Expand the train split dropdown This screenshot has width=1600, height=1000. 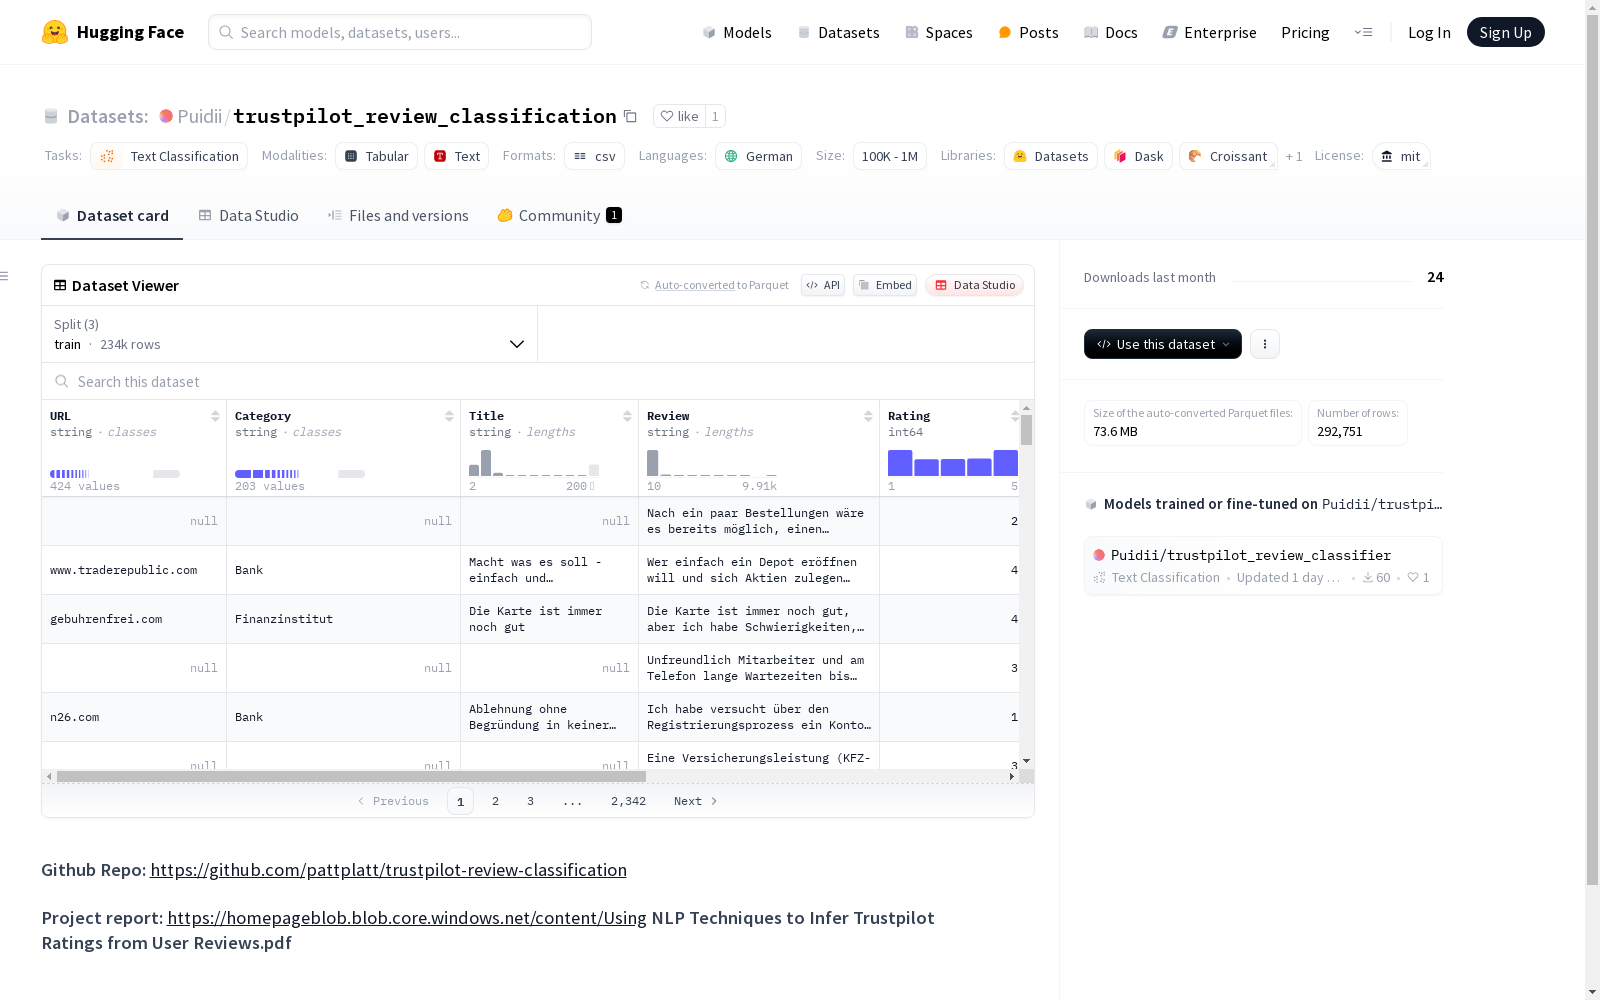point(290,334)
